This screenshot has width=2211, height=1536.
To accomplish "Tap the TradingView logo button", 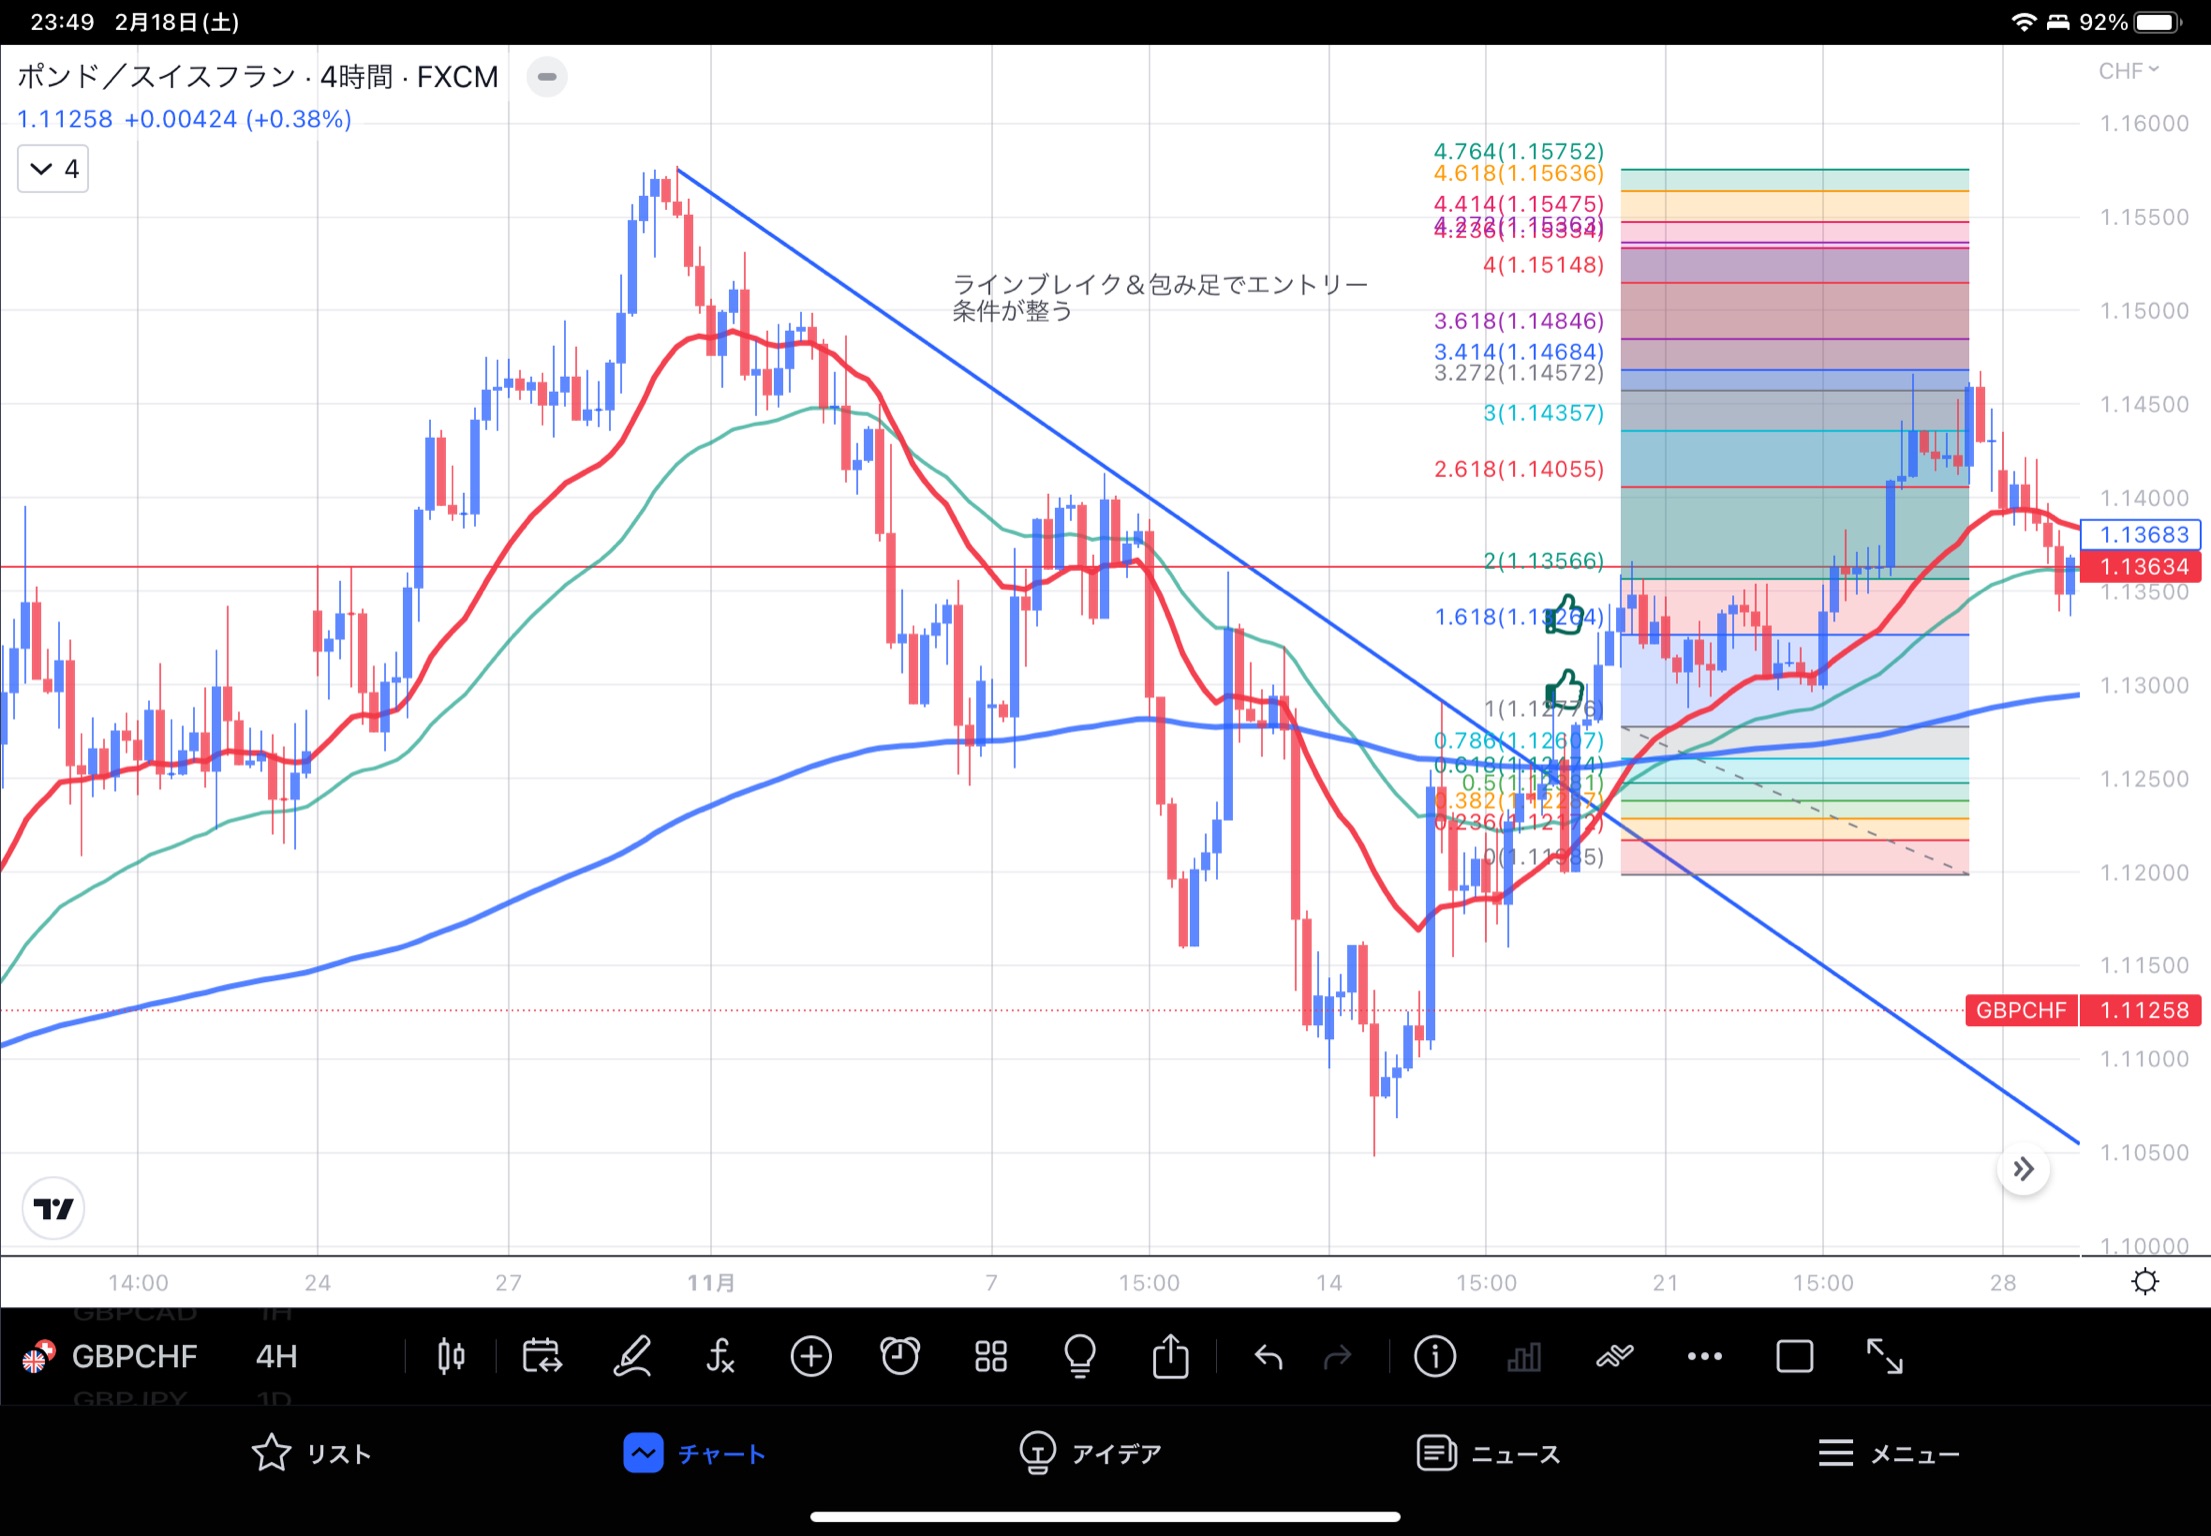I will 53,1208.
